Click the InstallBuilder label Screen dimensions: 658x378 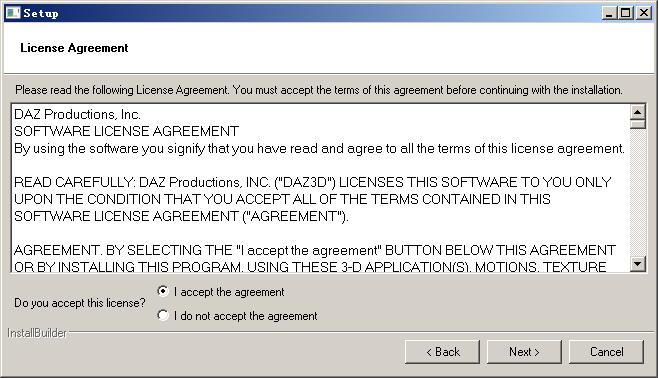click(37, 333)
